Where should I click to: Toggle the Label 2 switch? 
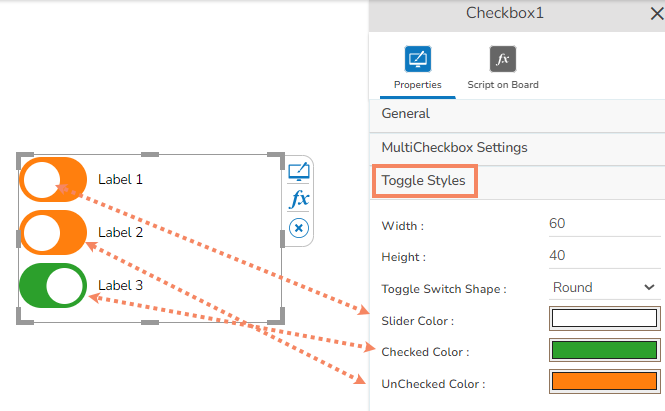(52, 232)
